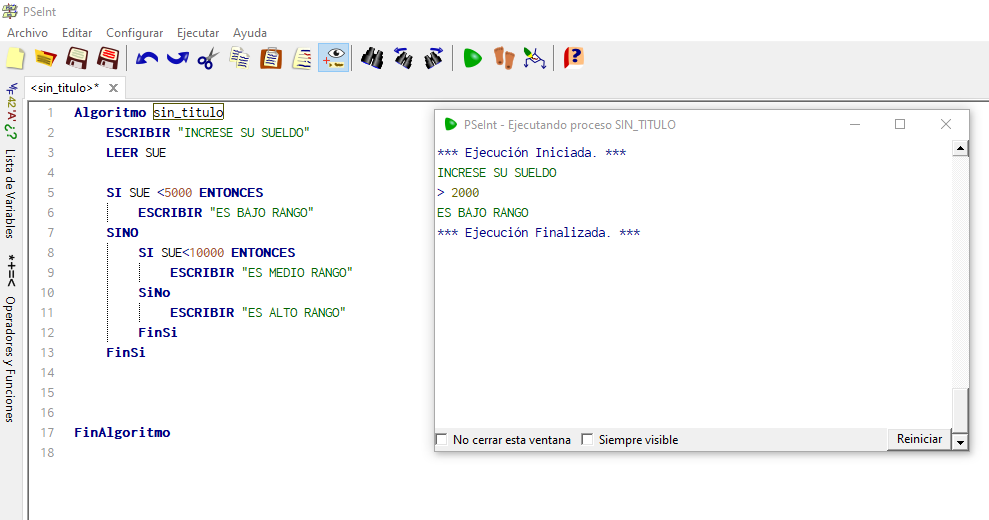989x520 pixels.
Task: Run the algorithm with the green play icon
Action: point(472,59)
